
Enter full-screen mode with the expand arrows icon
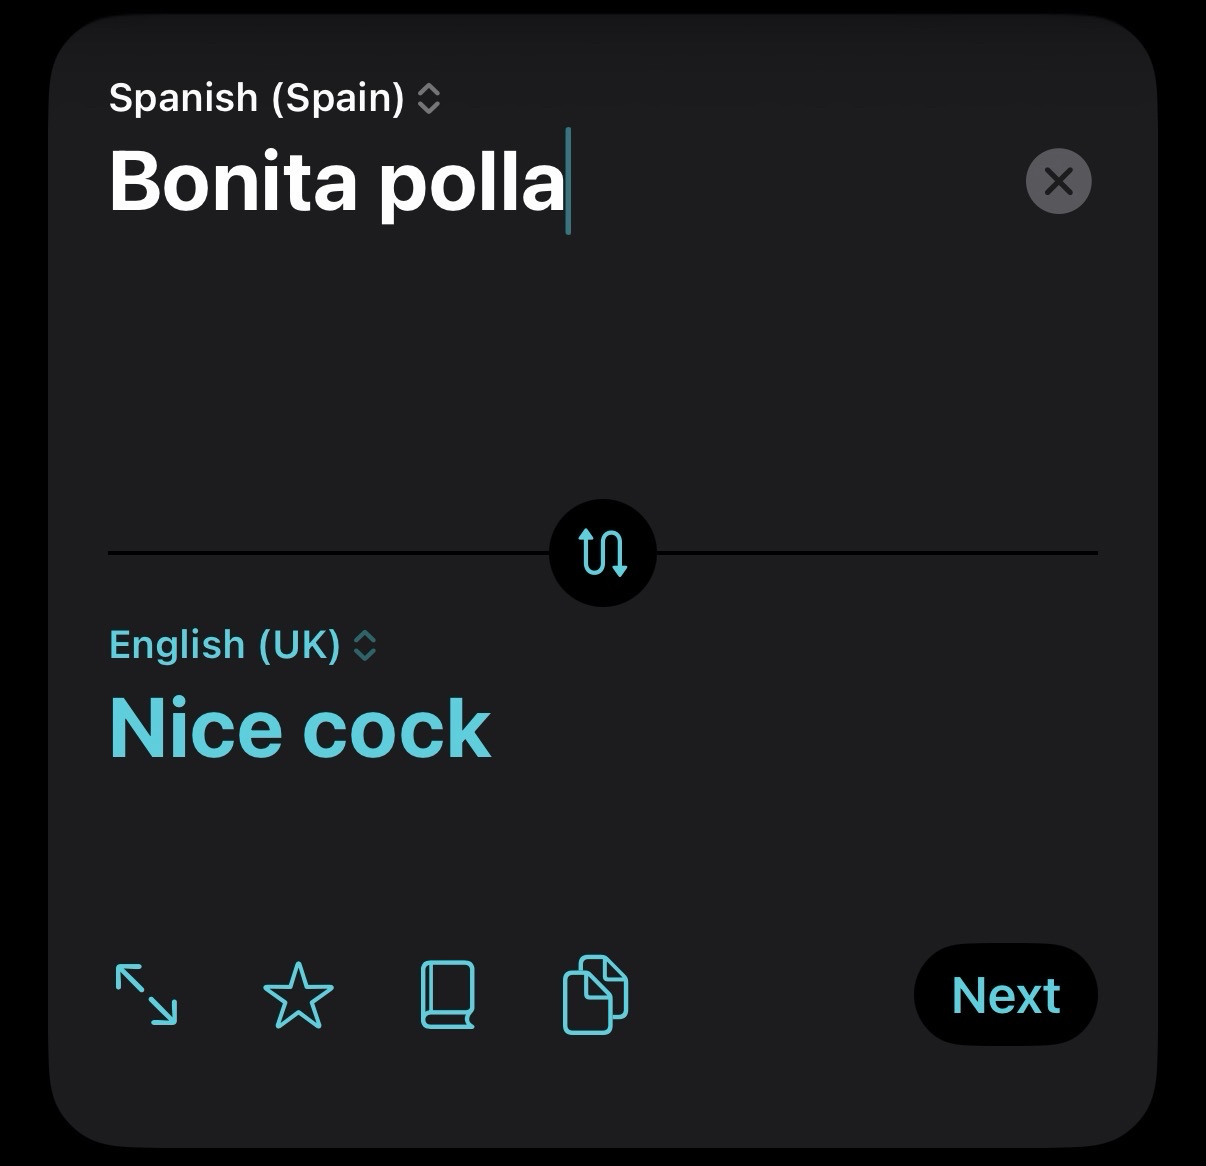point(147,995)
